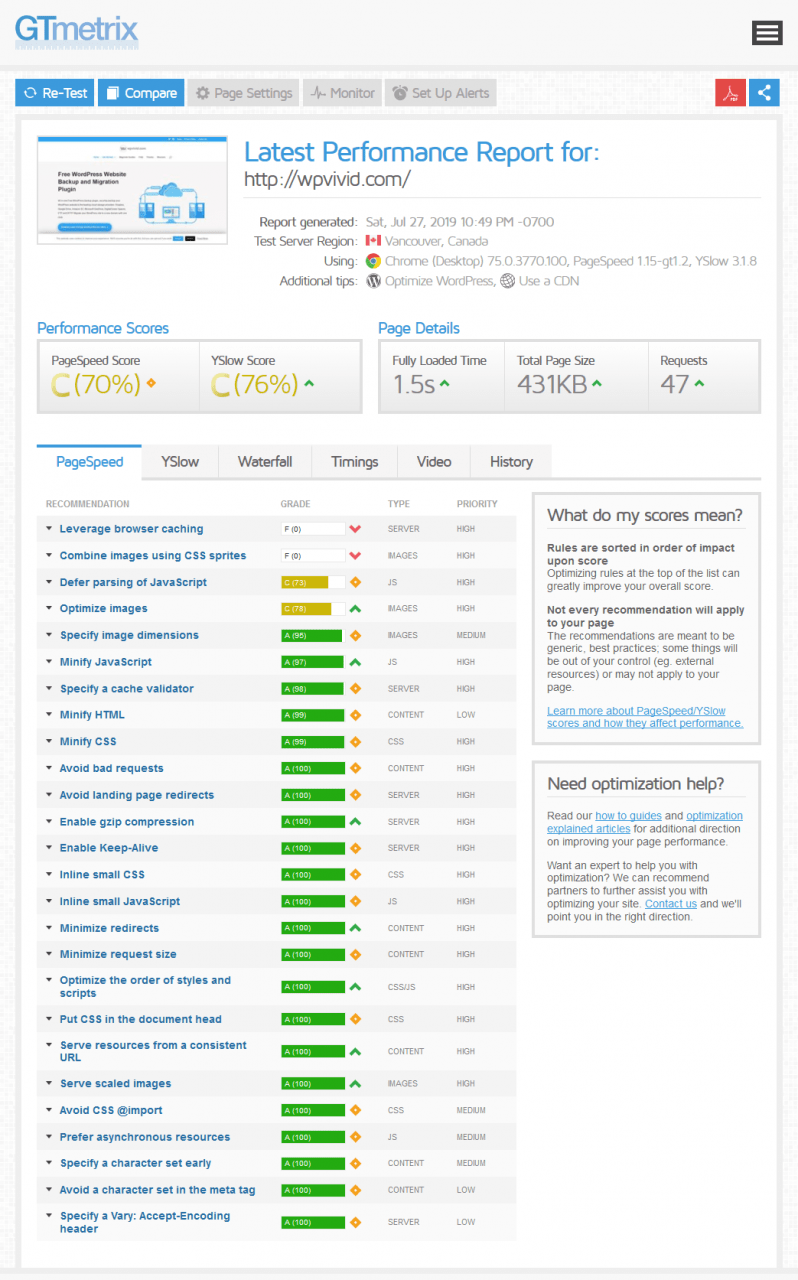Select Set Up Alerts
Screen dimensions: 798x1280
440,93
